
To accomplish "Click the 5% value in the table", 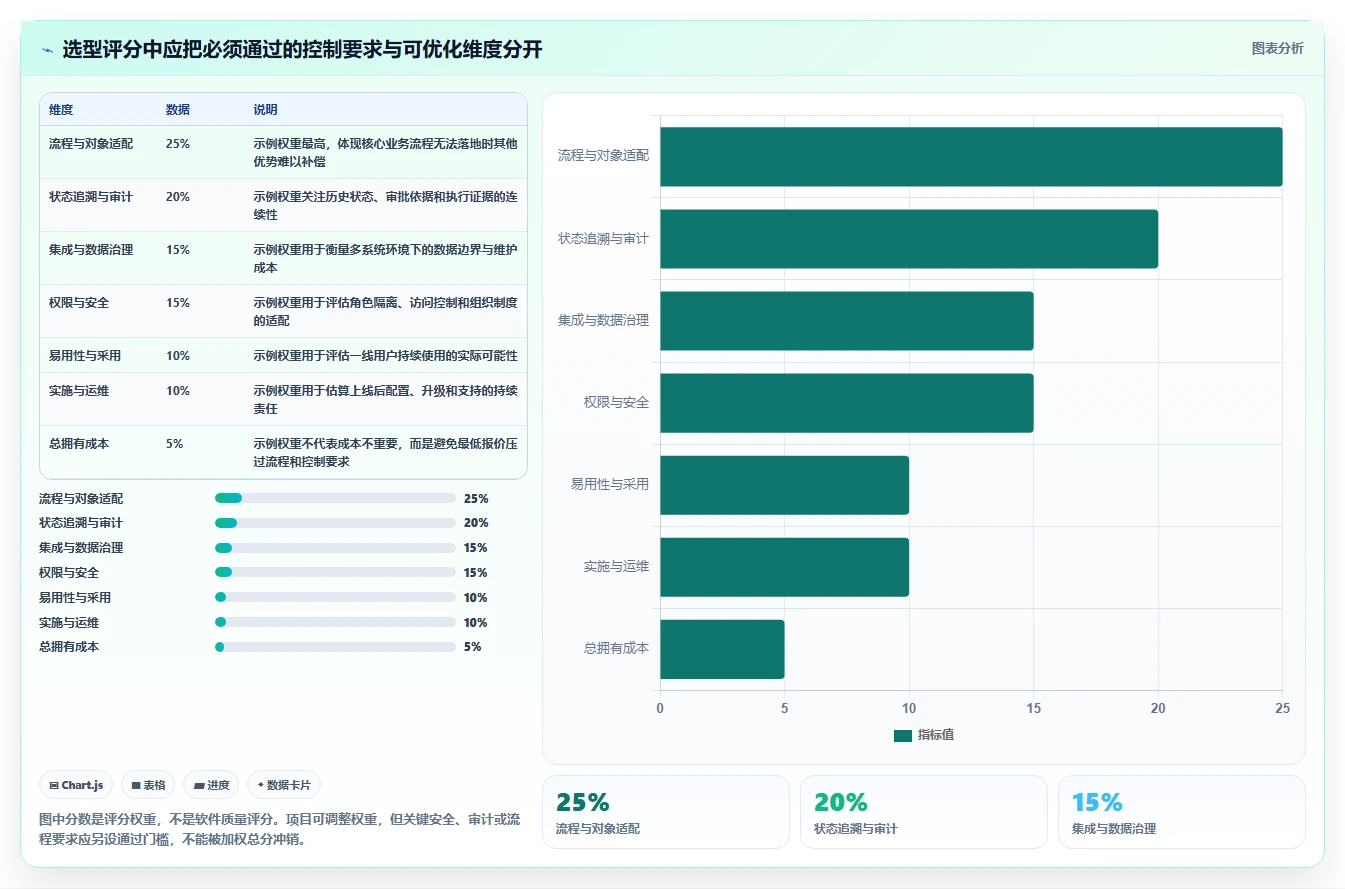I will coord(175,444).
